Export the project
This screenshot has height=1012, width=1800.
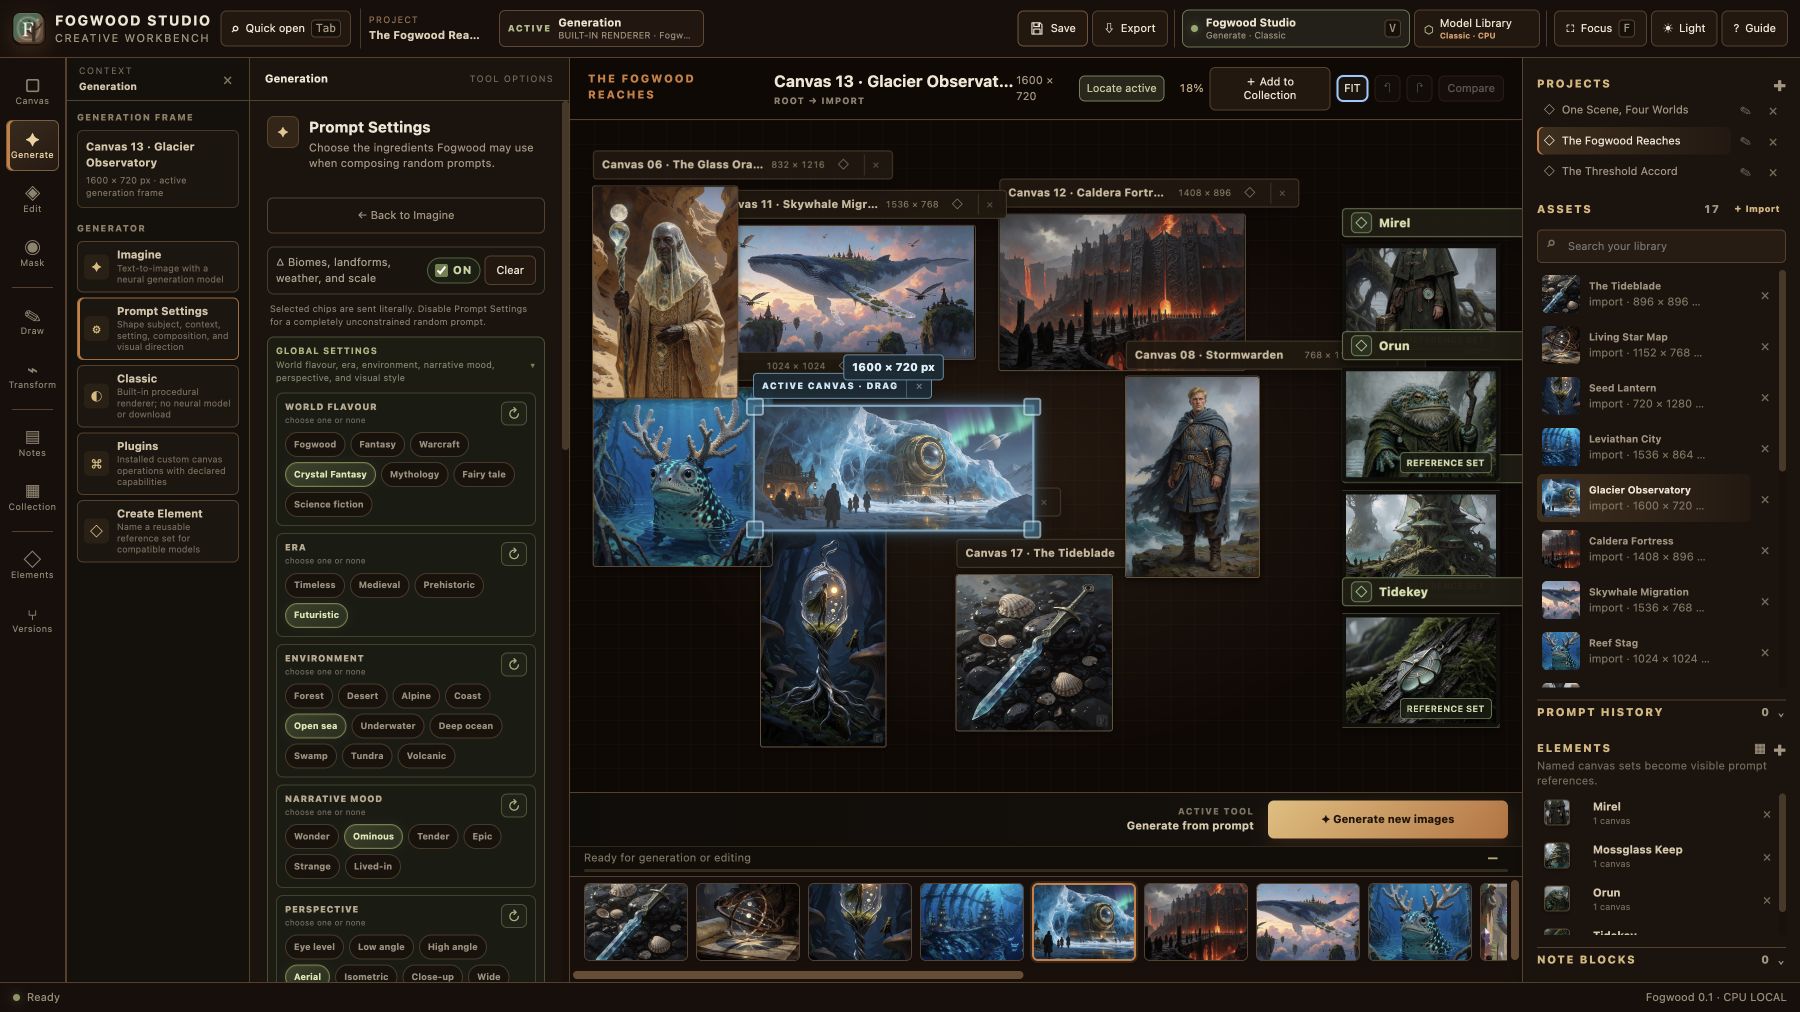(1130, 28)
